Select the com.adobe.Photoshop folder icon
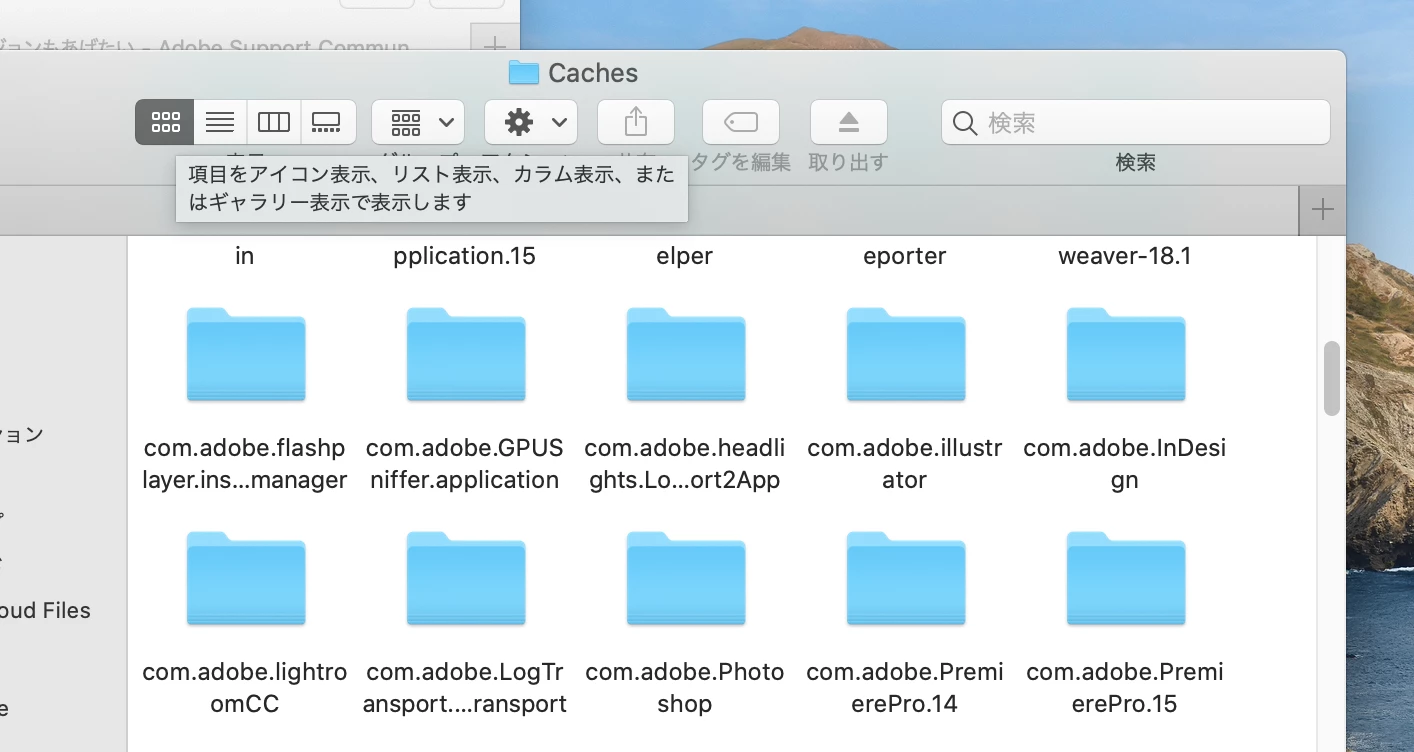The image size is (1414, 752). pos(686,579)
